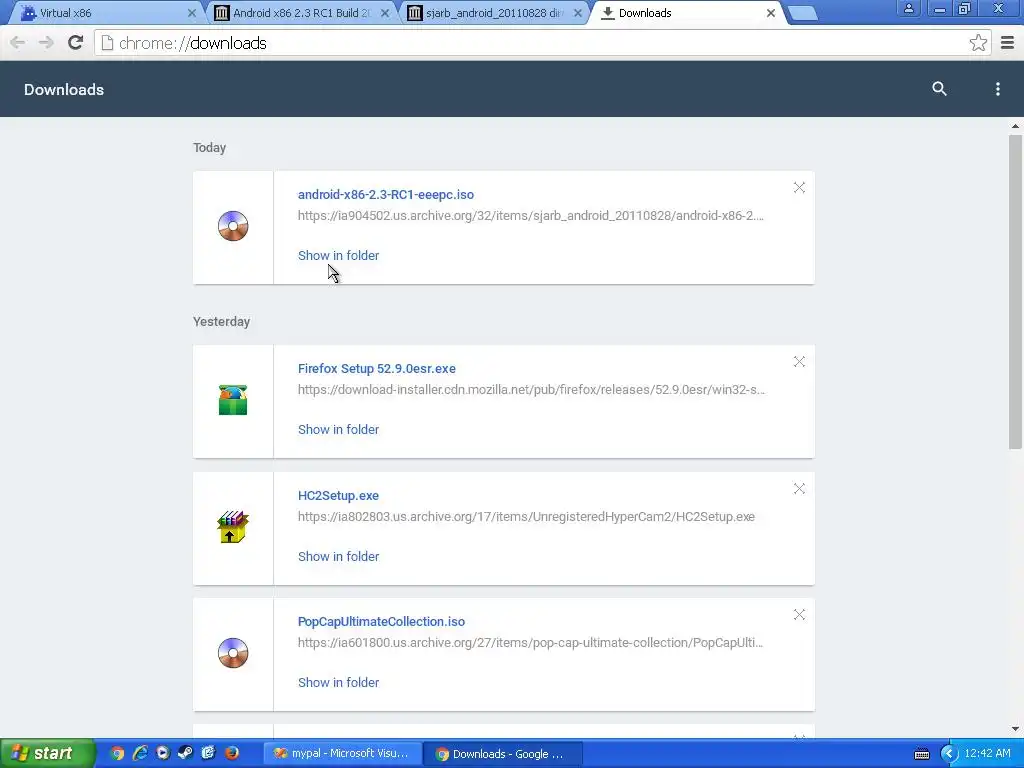Click the browser back arrow

pos(18,43)
